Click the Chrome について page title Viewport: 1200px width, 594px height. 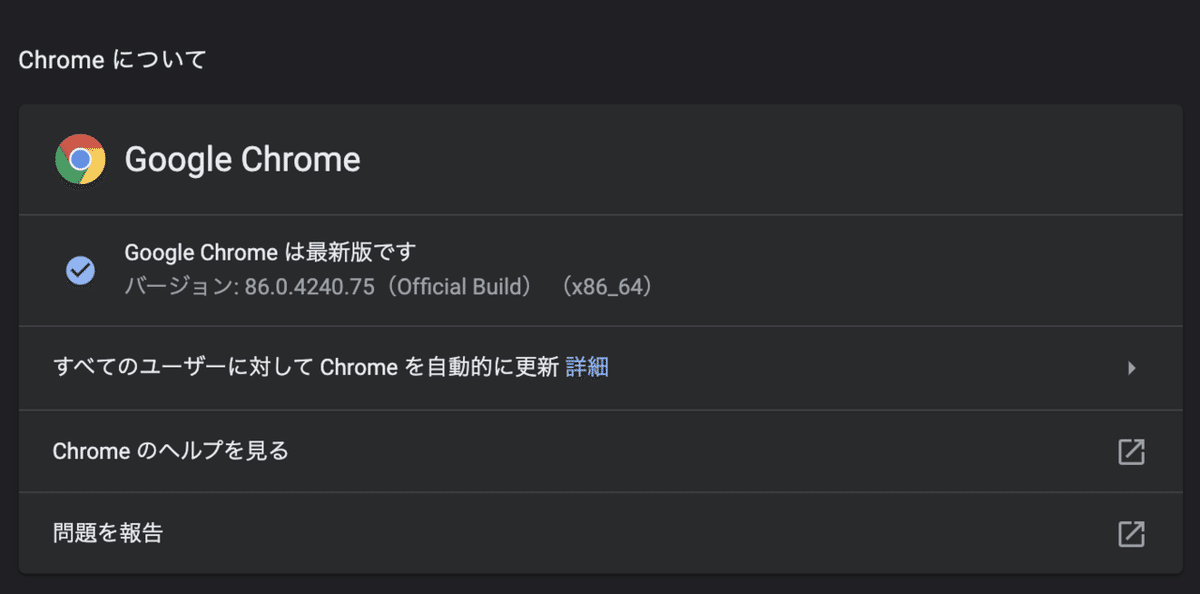coord(112,60)
